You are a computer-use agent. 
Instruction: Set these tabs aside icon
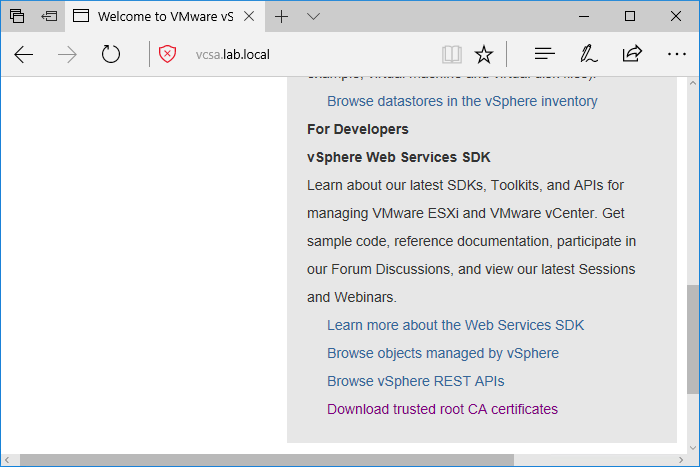pyautogui.click(x=49, y=17)
